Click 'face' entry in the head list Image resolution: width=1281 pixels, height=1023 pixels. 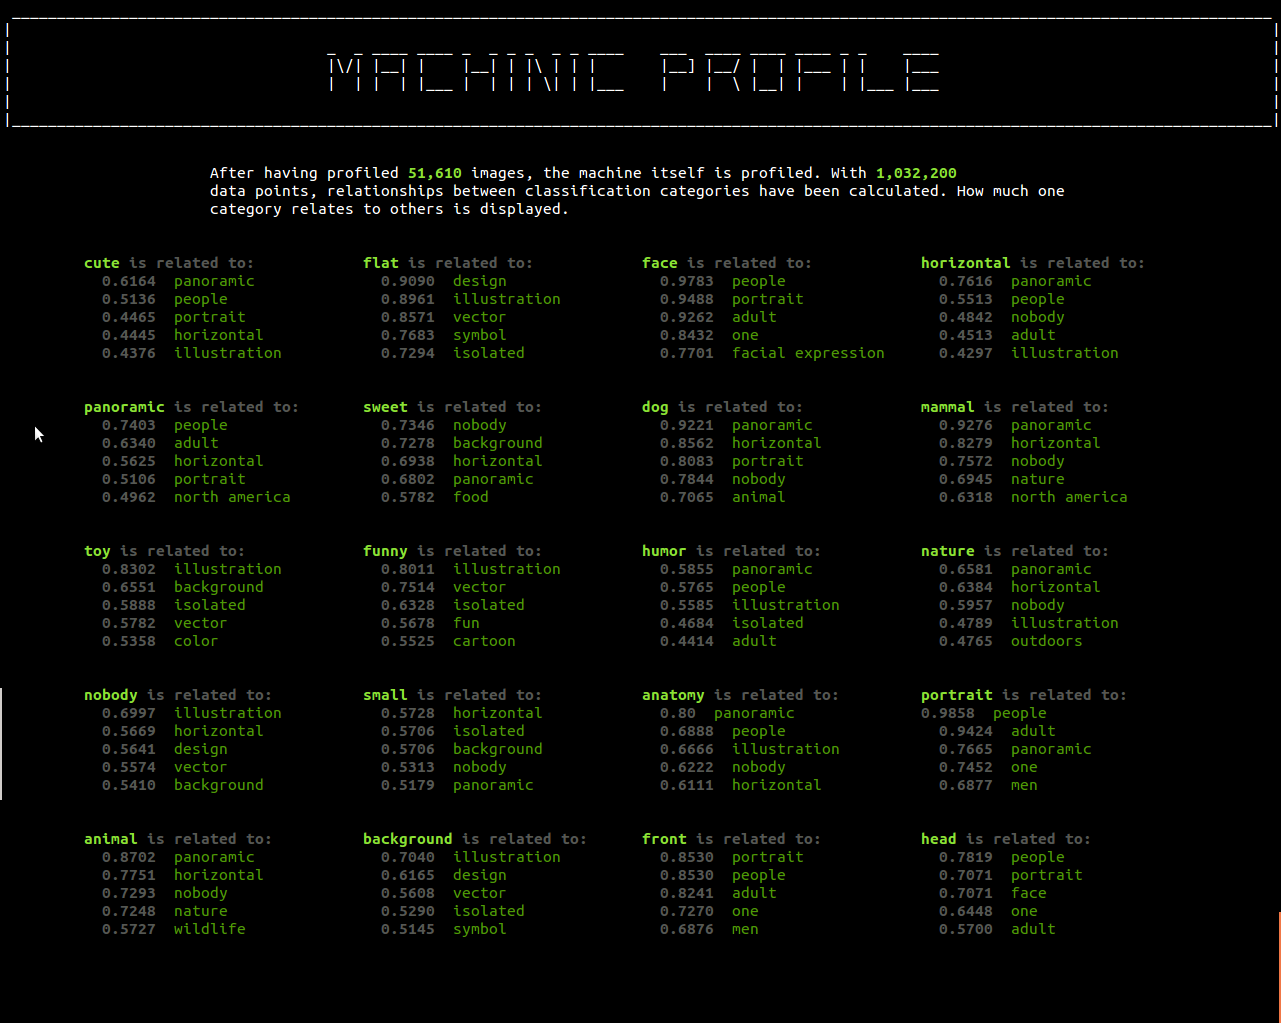pos(1029,893)
